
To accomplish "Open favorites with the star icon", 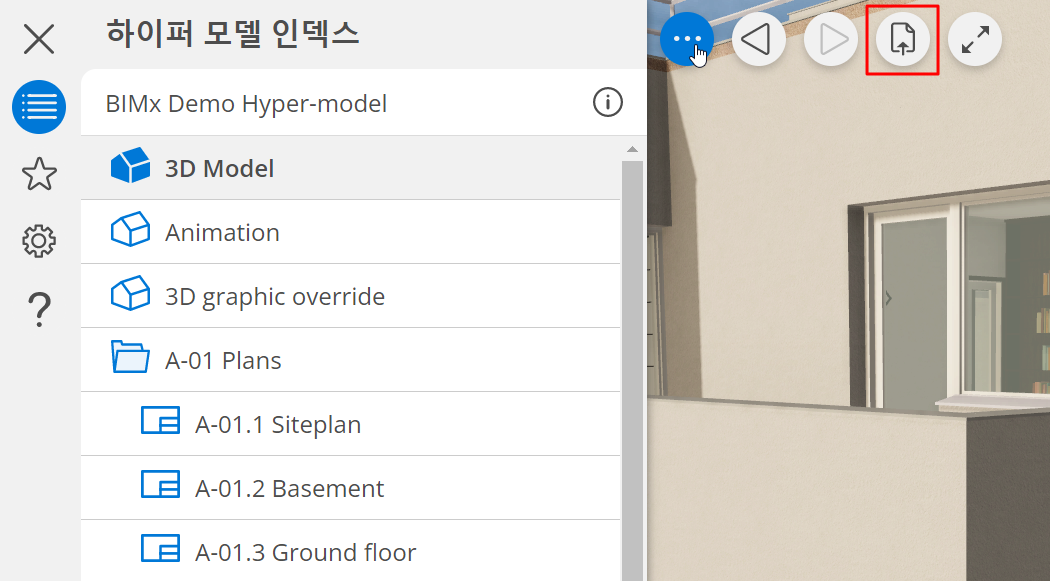I will coord(39,174).
